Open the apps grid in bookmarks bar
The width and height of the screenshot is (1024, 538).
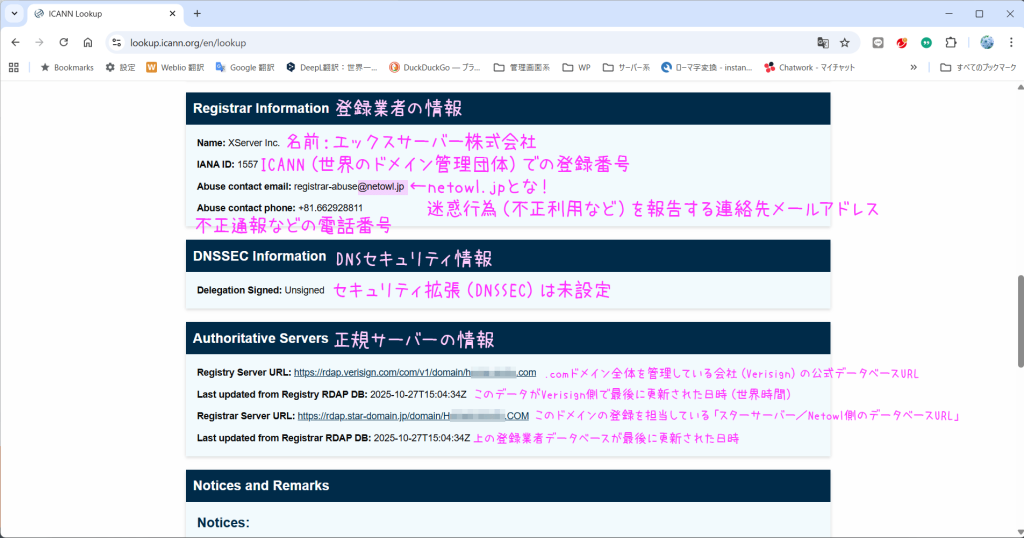pyautogui.click(x=14, y=67)
